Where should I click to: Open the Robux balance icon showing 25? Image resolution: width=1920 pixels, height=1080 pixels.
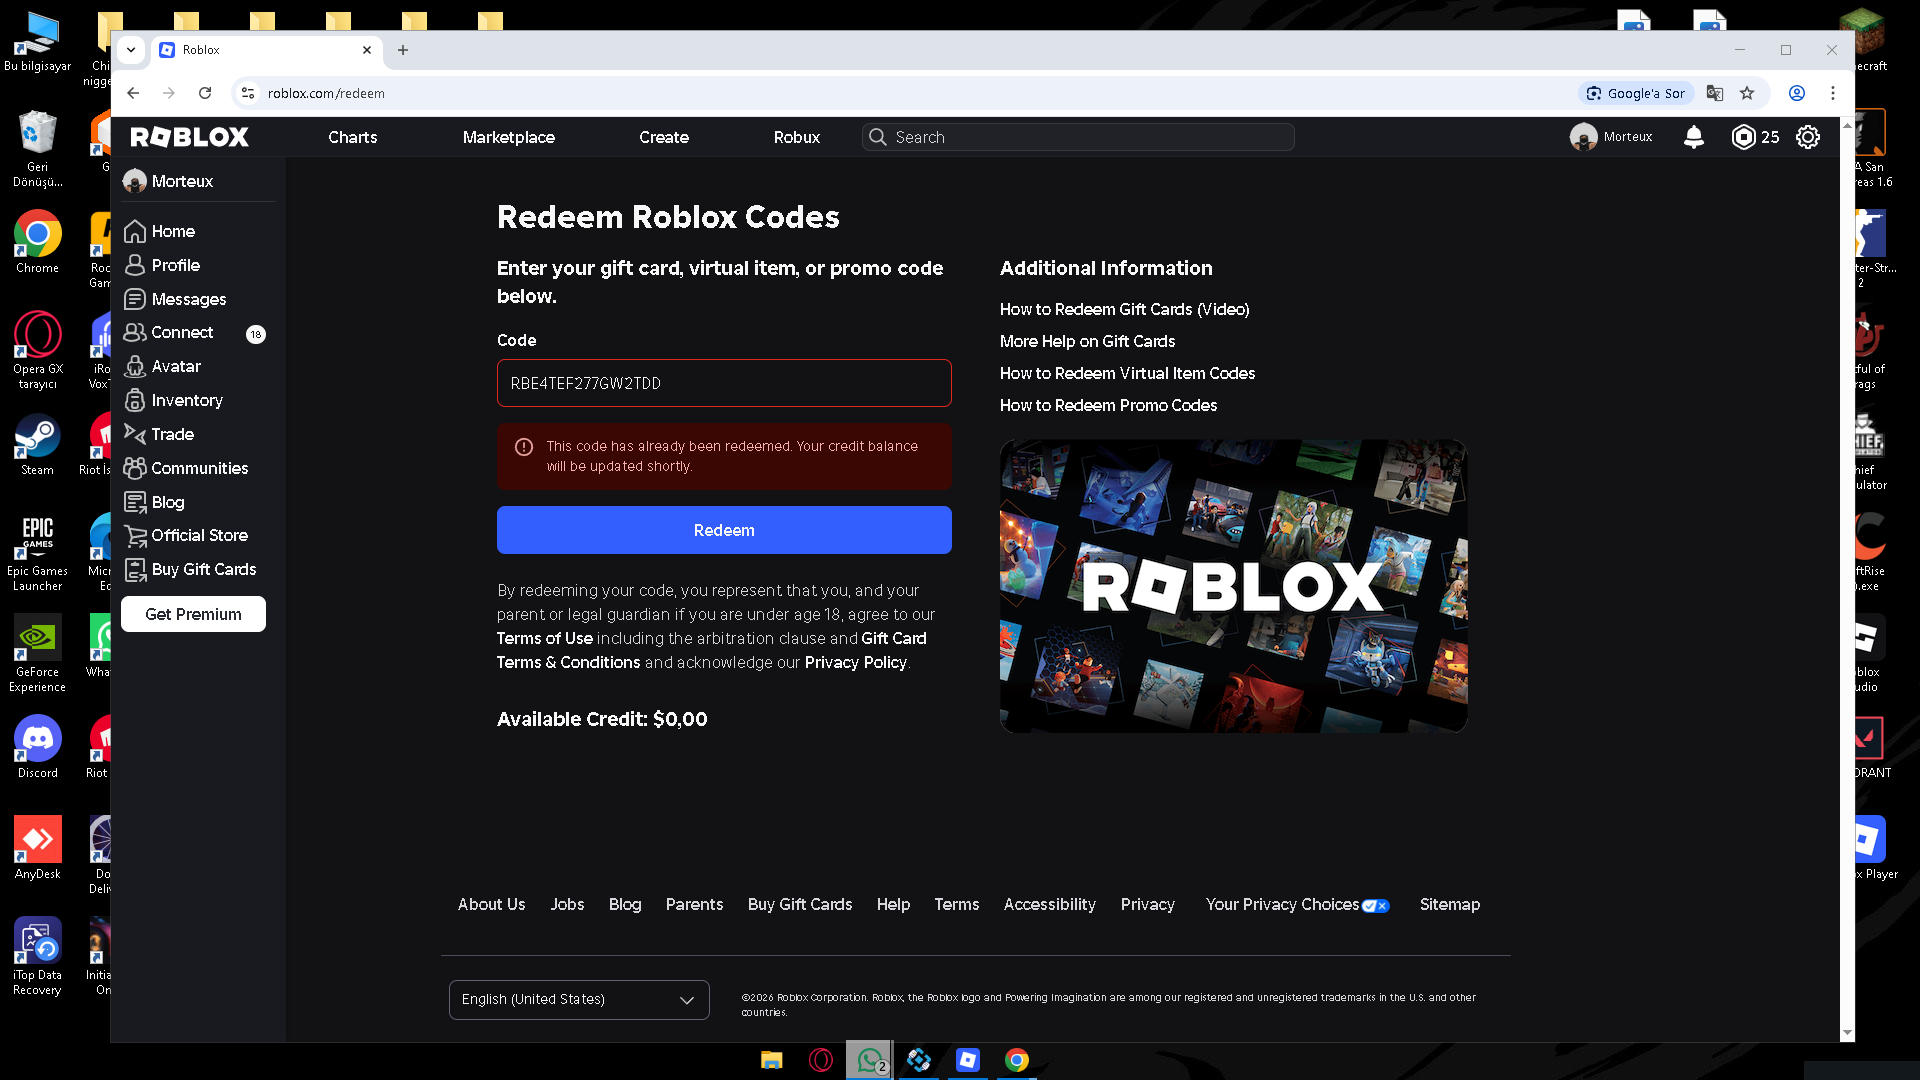pyautogui.click(x=1743, y=137)
